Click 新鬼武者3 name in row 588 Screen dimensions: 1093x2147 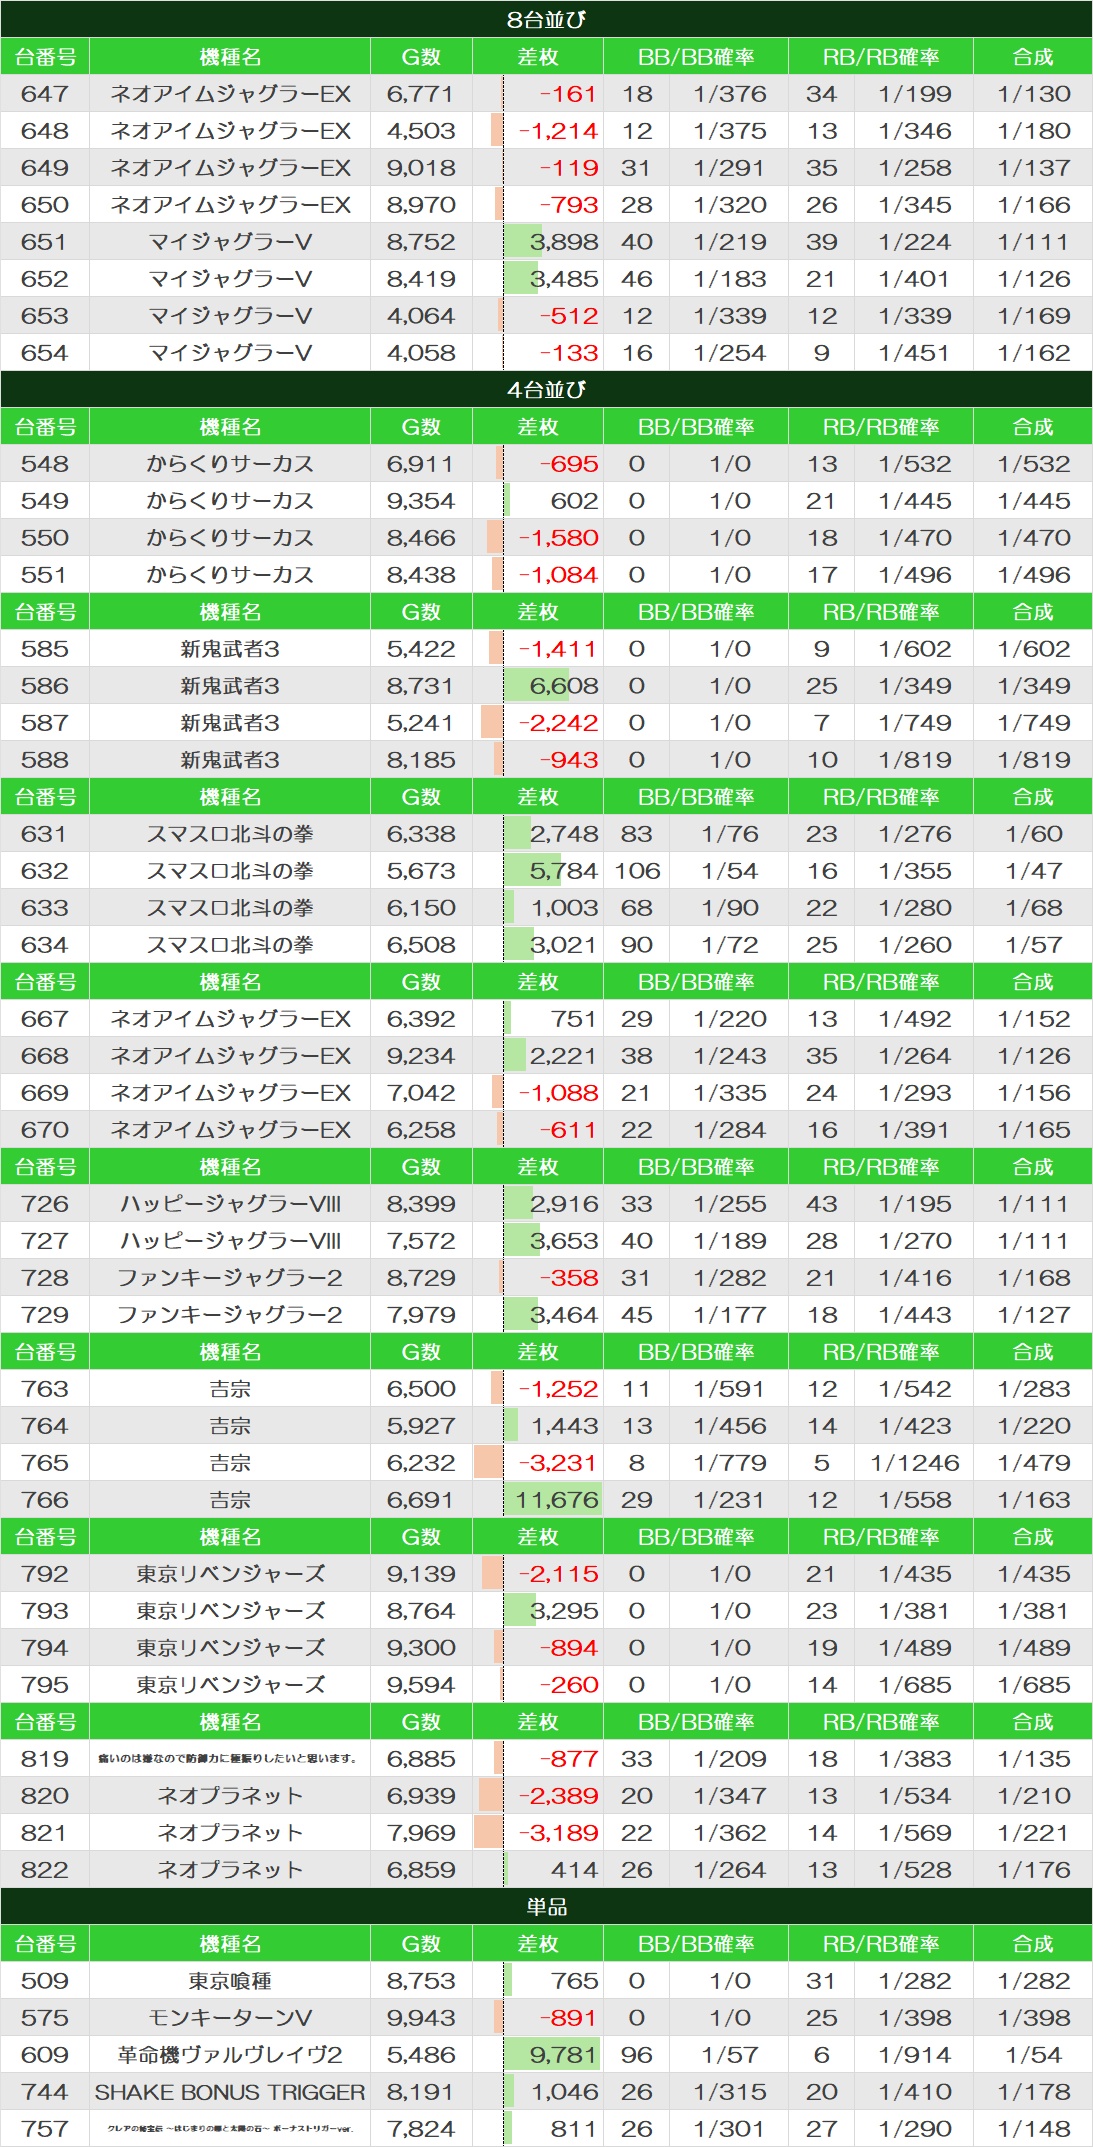(x=230, y=760)
